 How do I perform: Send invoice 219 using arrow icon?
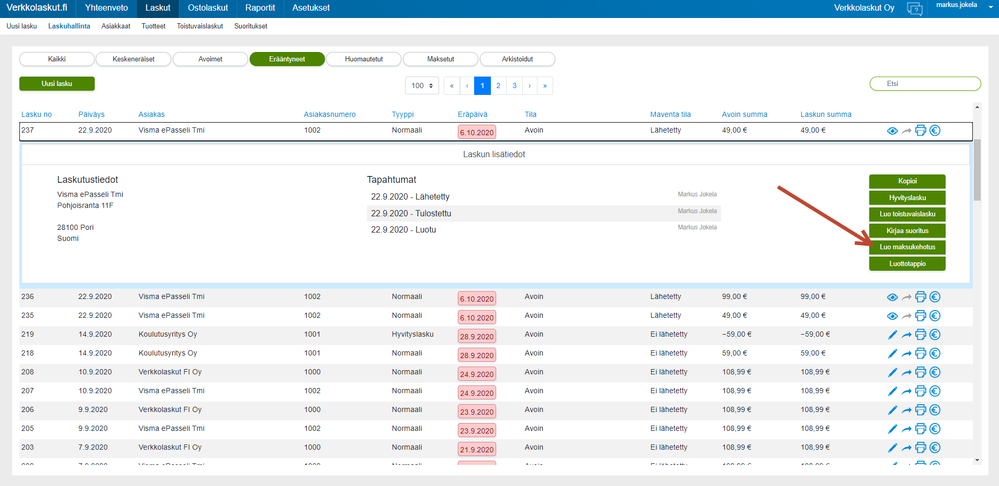tap(907, 334)
